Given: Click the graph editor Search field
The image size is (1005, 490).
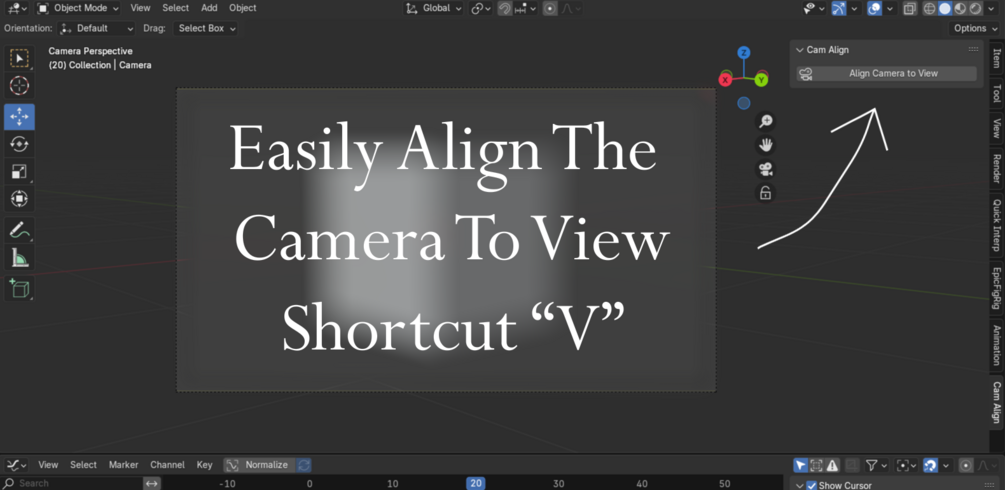Looking at the screenshot, I should coord(71,483).
